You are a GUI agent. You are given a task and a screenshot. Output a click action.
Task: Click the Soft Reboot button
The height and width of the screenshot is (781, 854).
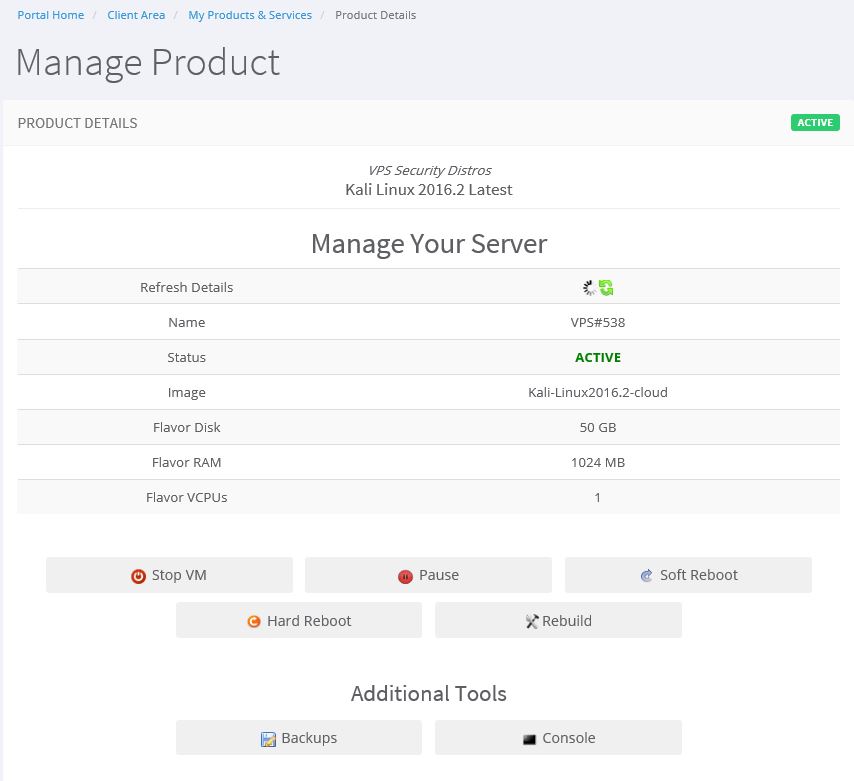pos(688,575)
